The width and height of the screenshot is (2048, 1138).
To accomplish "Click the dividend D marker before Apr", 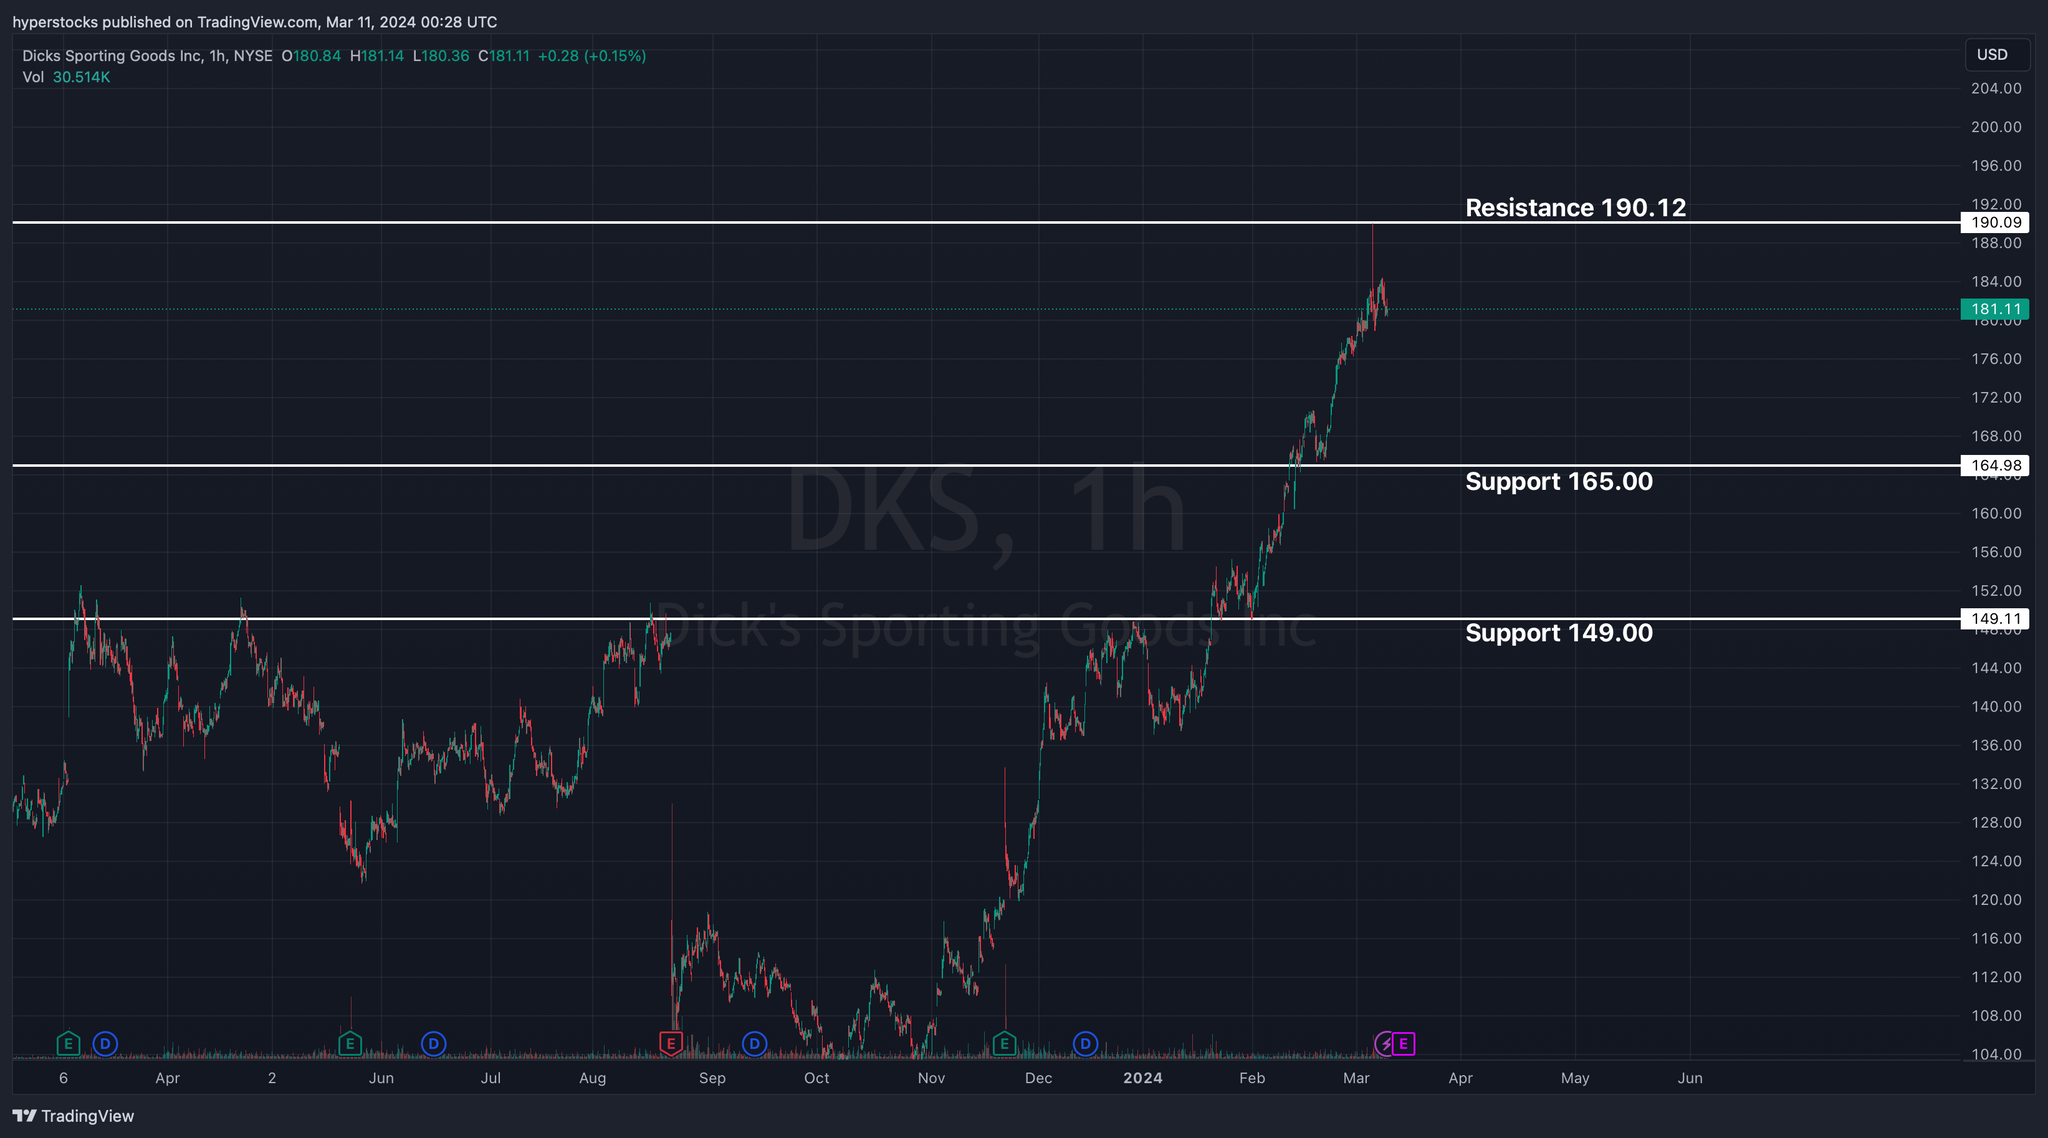I will (x=105, y=1044).
